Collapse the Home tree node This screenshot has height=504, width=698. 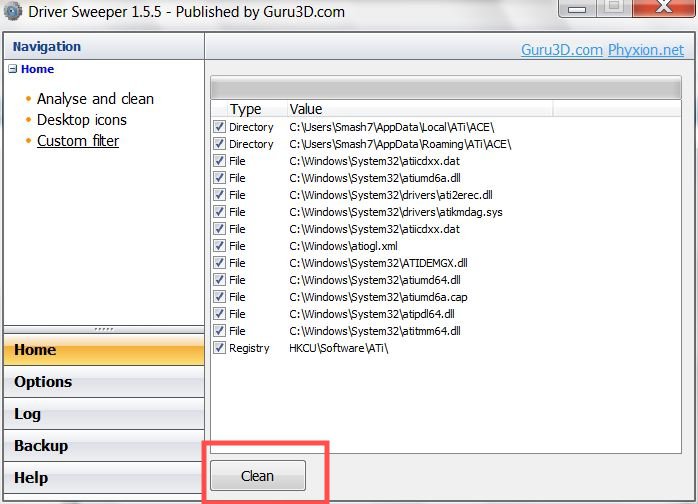click(12, 69)
